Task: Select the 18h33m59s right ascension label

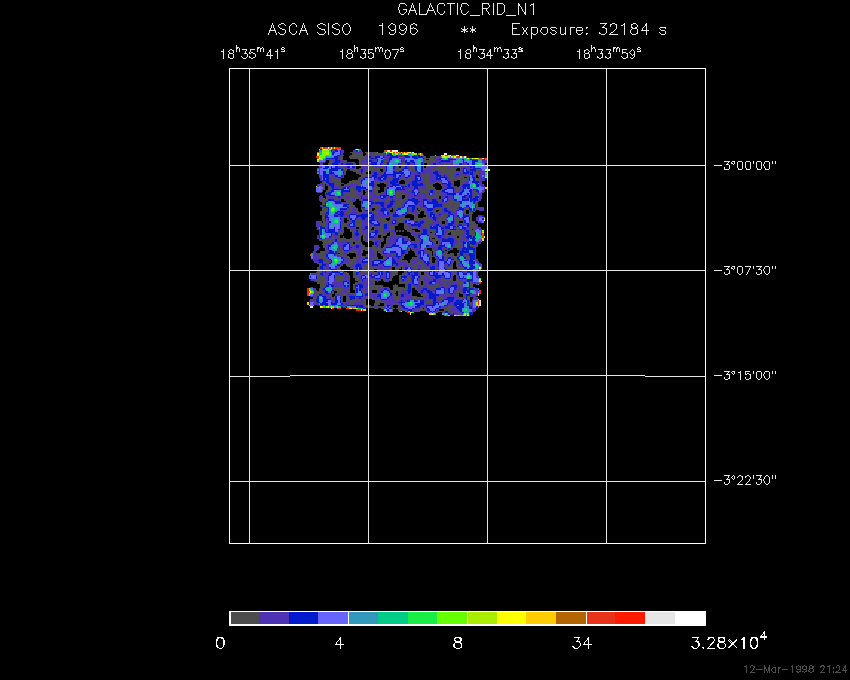Action: pyautogui.click(x=608, y=53)
